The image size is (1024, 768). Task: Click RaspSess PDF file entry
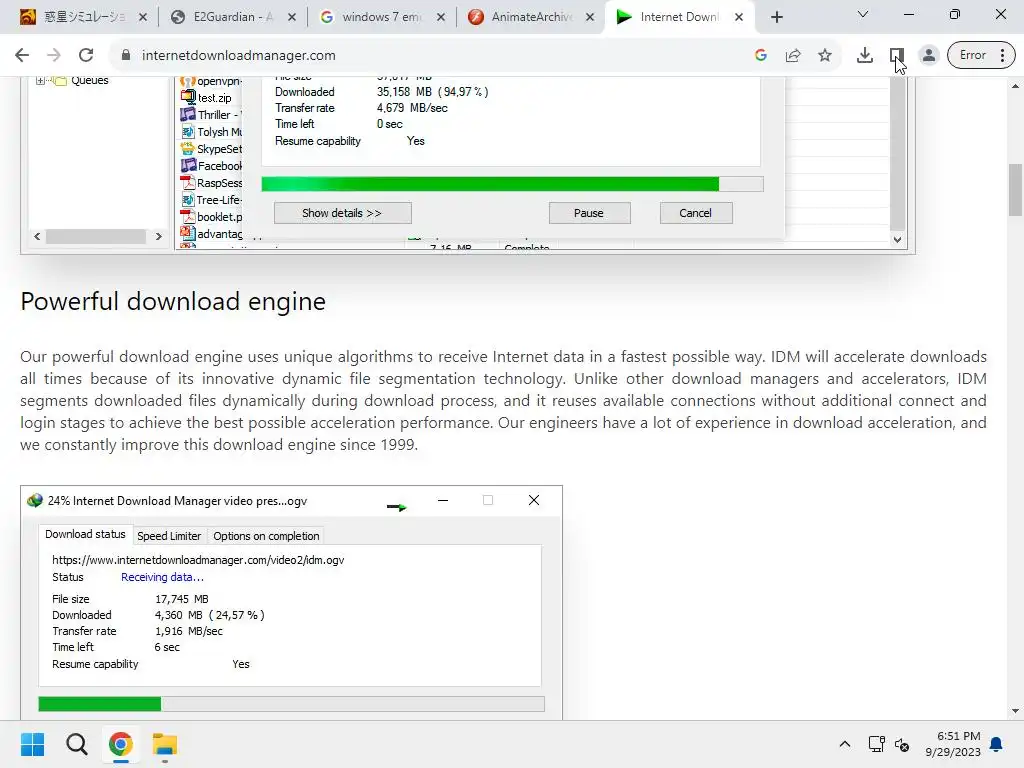212,183
